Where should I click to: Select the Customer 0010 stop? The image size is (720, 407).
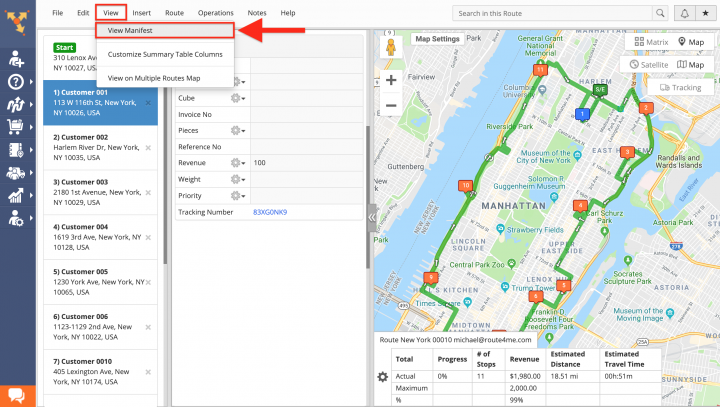pyautogui.click(x=101, y=371)
